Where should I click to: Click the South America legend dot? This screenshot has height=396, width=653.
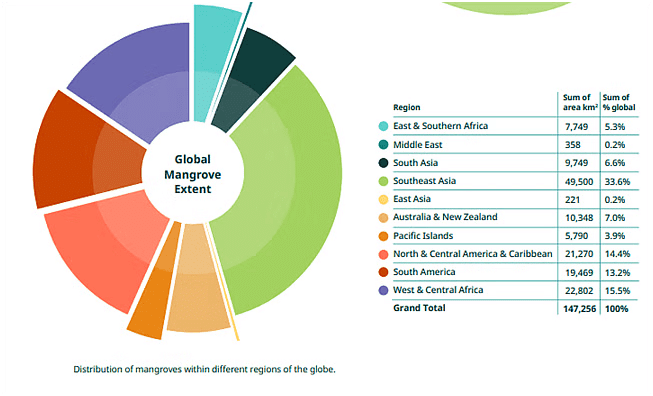(x=383, y=272)
